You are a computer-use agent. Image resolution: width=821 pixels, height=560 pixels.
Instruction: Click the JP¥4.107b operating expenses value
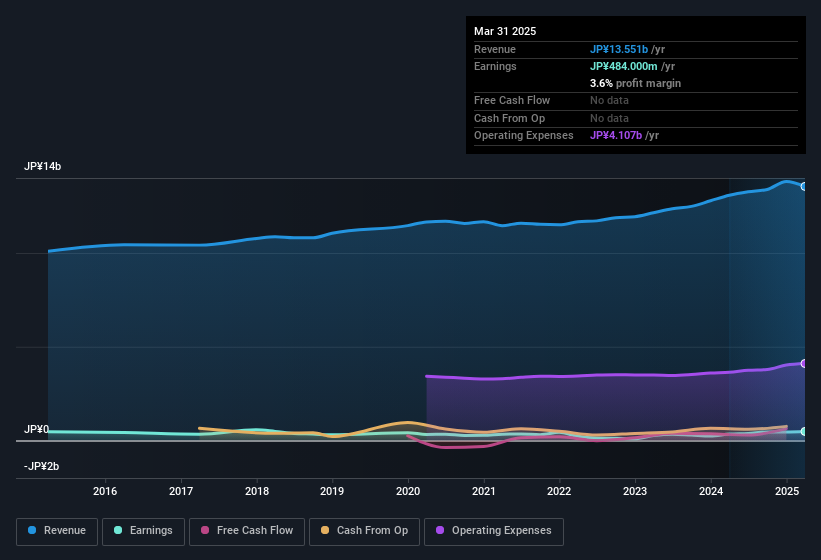pyautogui.click(x=616, y=135)
